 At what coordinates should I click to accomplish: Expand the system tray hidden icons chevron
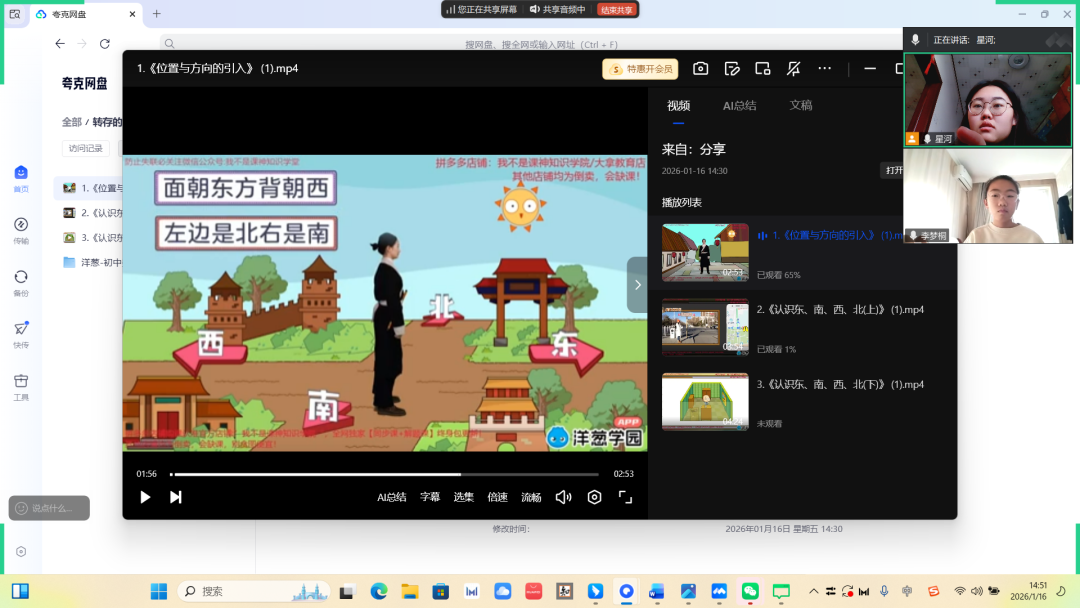(813, 591)
